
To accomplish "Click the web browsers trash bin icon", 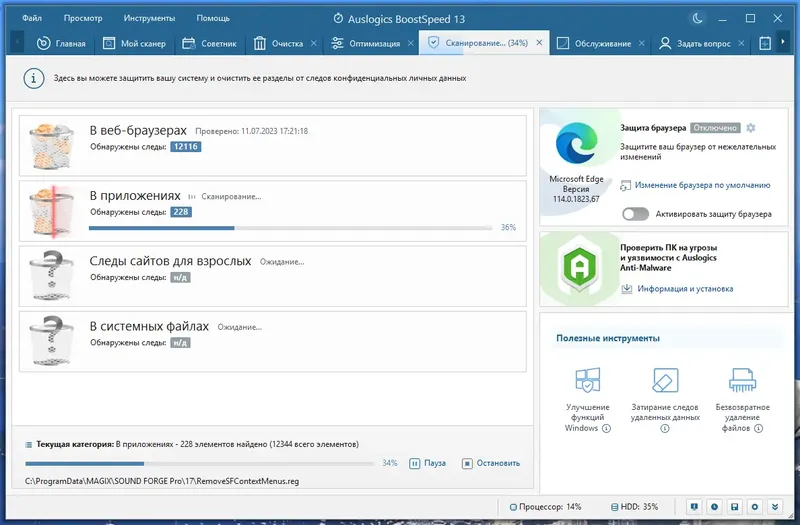I will point(51,145).
